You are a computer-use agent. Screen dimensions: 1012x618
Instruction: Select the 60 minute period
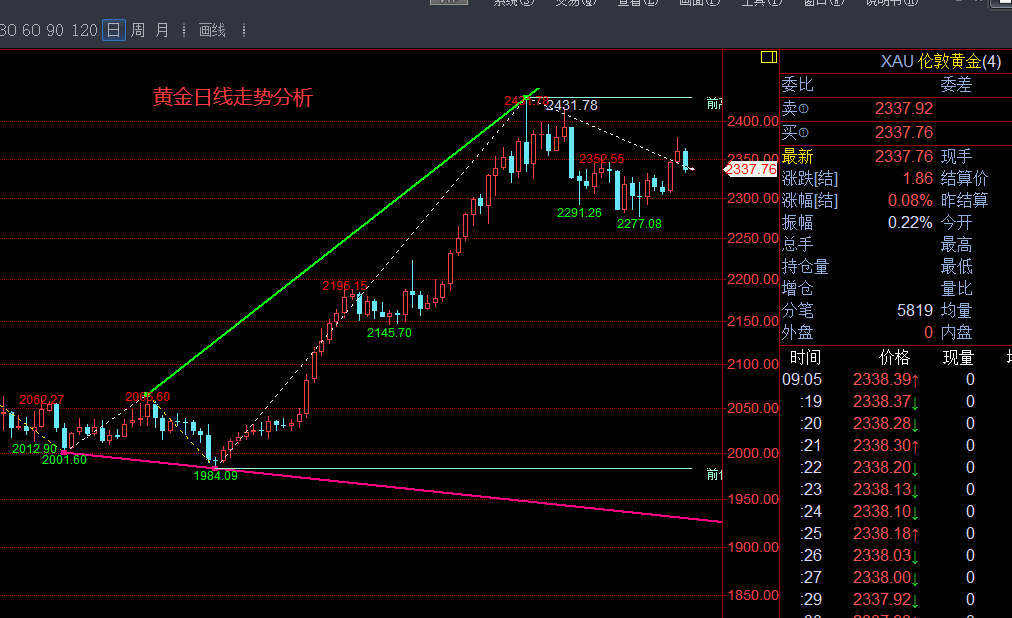(x=31, y=31)
